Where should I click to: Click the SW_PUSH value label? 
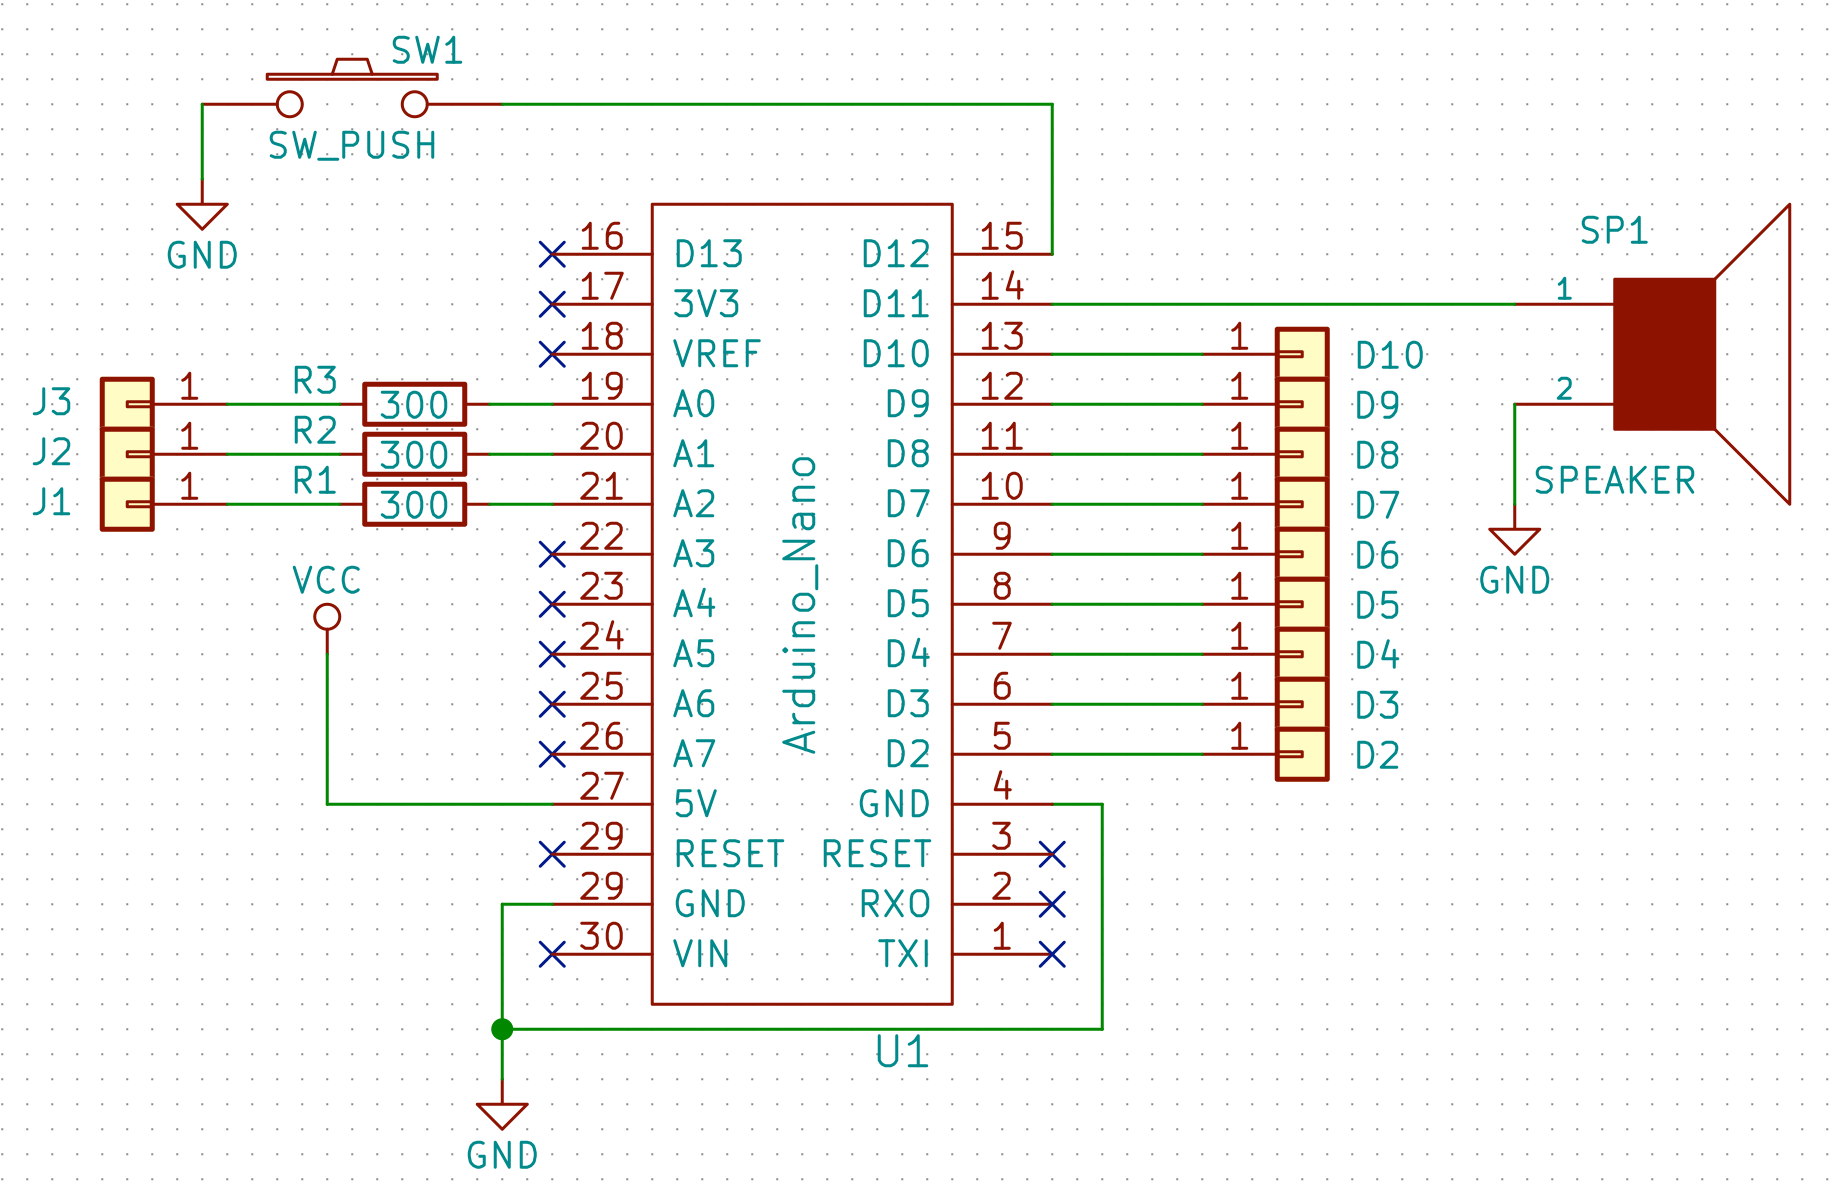(x=353, y=146)
